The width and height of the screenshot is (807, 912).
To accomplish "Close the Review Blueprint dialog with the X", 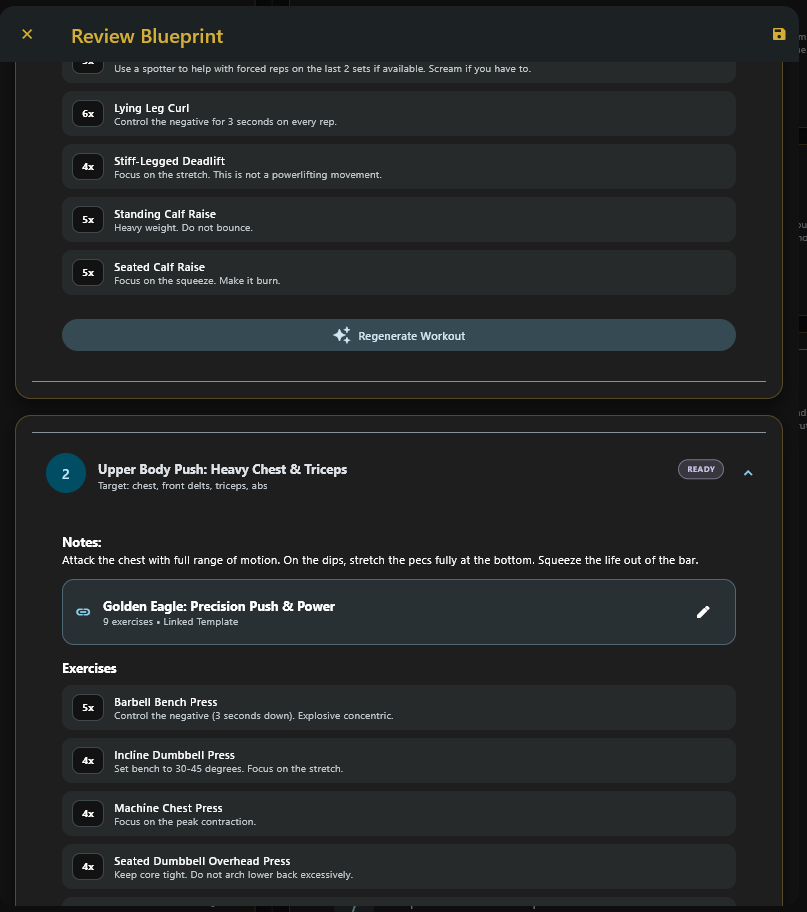I will (27, 33).
